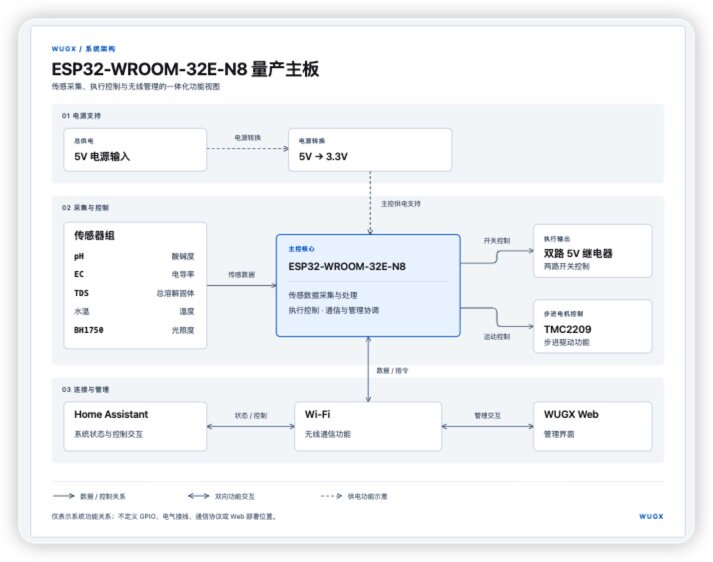Viewport: 713px width, 562px height.
Task: Click the "双向功能交互" legend entry
Action: pos(221,496)
